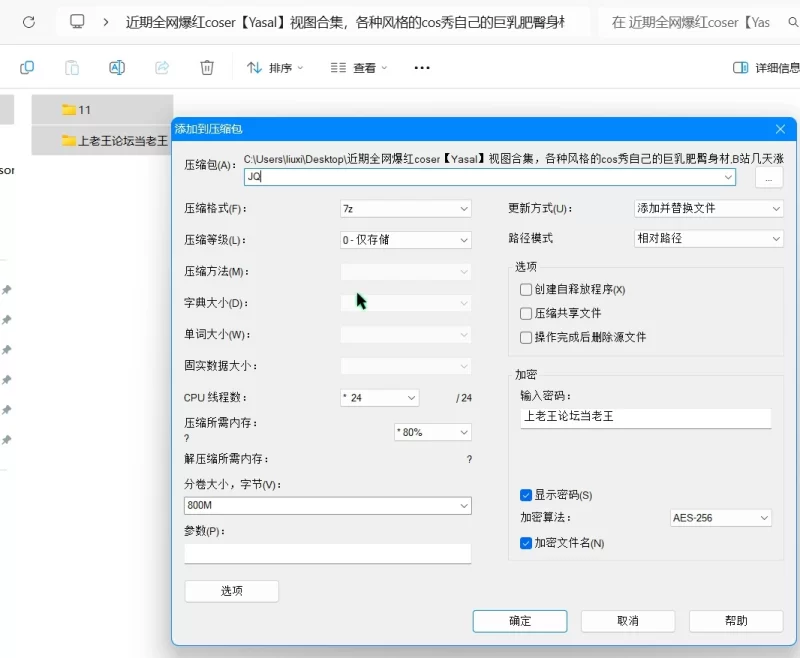Click the share icon in Explorer toolbar
The image size is (800, 658).
(162, 67)
